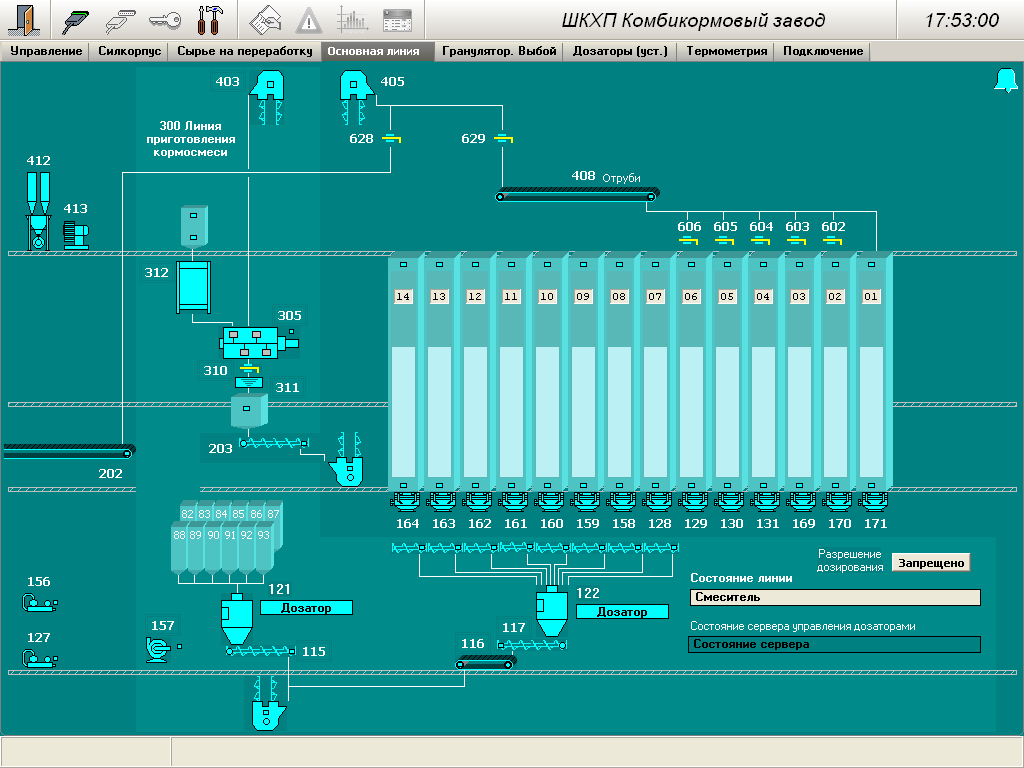This screenshot has height=768, width=1024.
Task: Toggle gate valve 606
Action: tap(689, 239)
